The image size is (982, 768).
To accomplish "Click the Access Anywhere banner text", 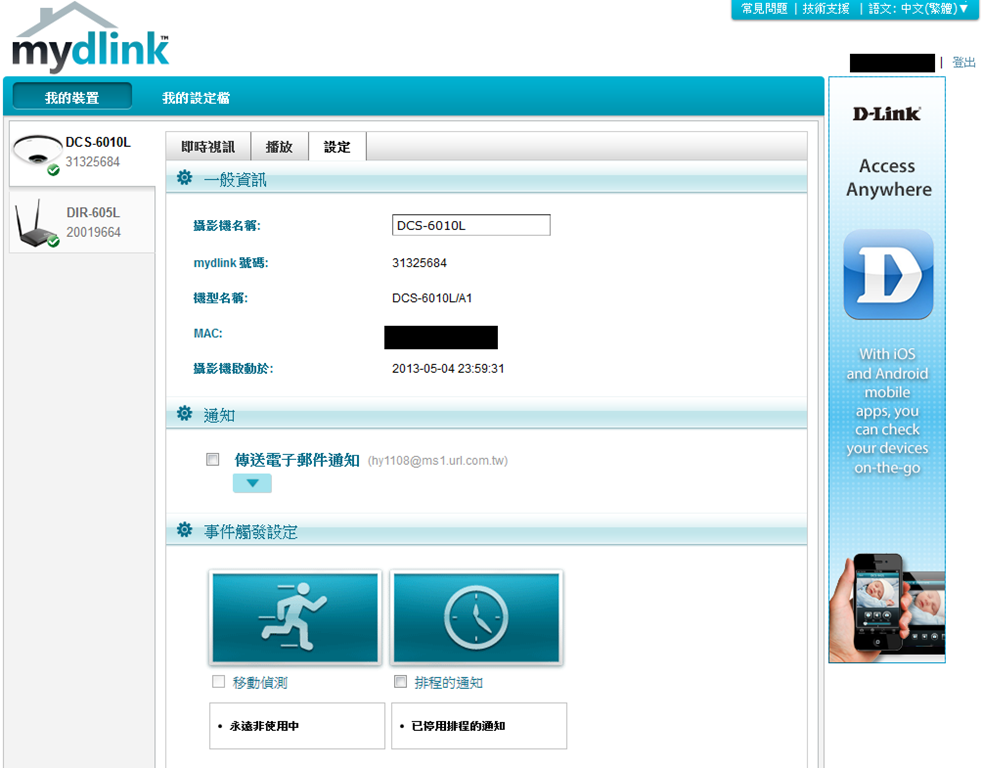I will (888, 178).
